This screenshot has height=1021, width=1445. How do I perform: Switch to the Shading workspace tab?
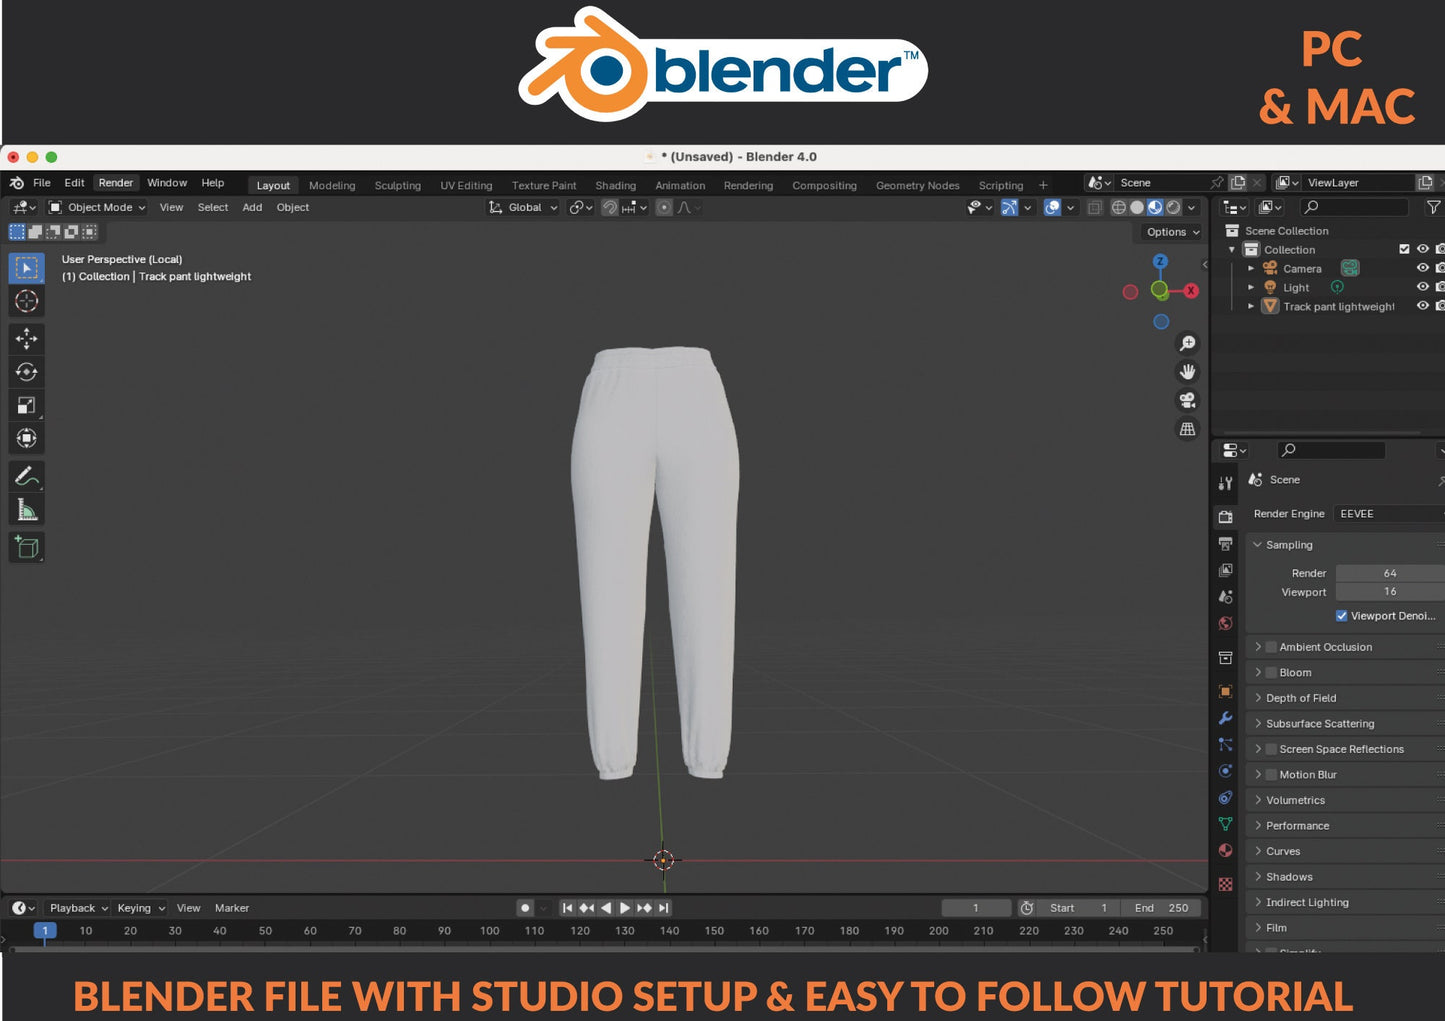tap(616, 185)
